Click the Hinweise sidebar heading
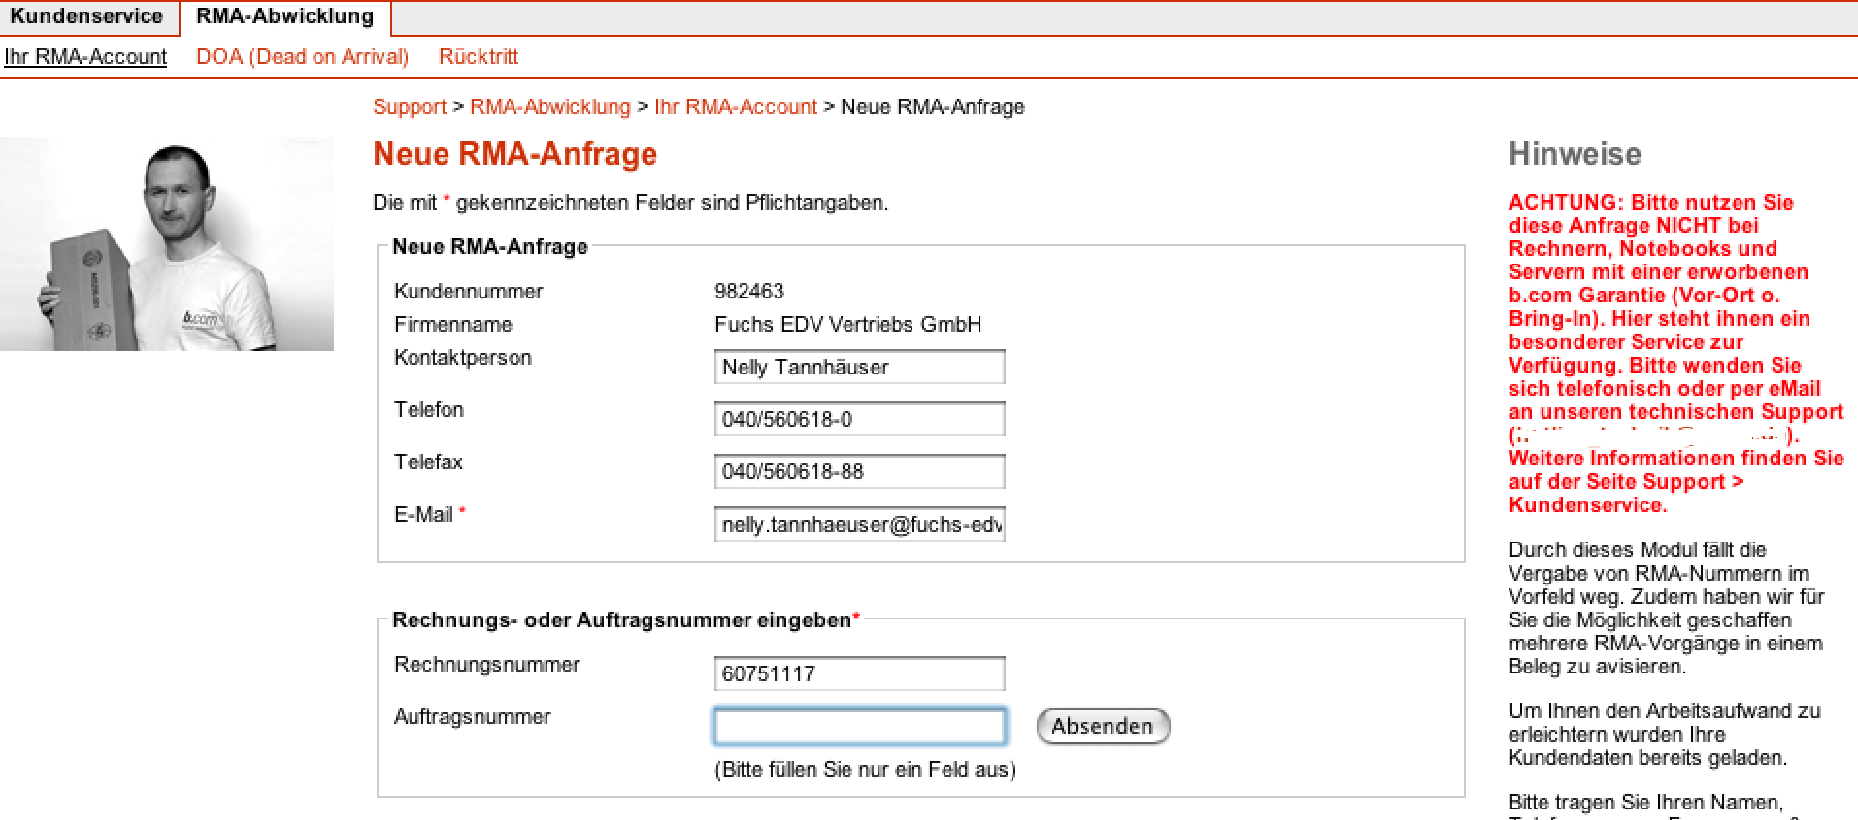The image size is (1858, 820). pos(1574,154)
